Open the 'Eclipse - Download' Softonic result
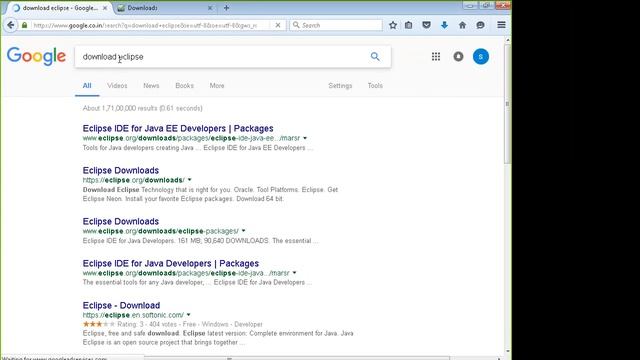This screenshot has width=640, height=360. tap(121, 305)
